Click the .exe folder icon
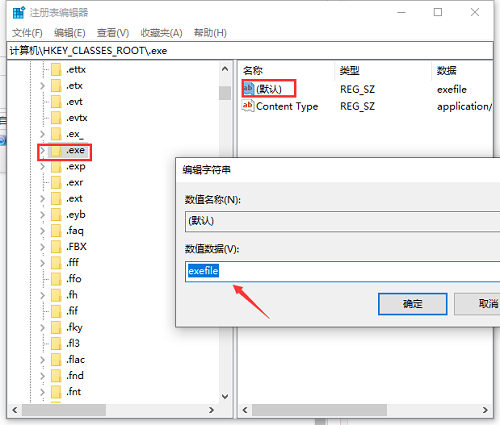500x425 pixels. click(x=56, y=150)
